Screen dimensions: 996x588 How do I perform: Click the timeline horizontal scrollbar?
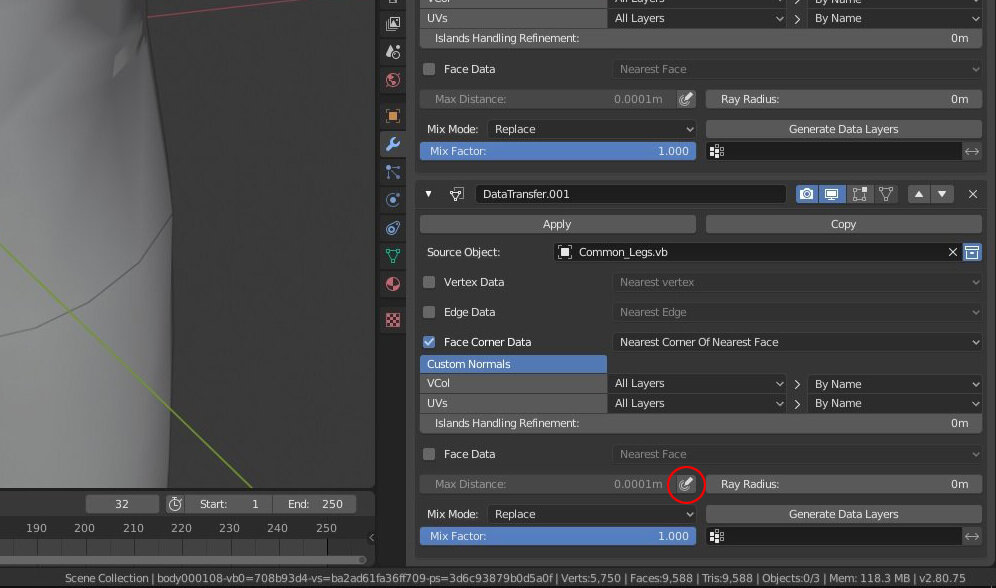[182, 560]
